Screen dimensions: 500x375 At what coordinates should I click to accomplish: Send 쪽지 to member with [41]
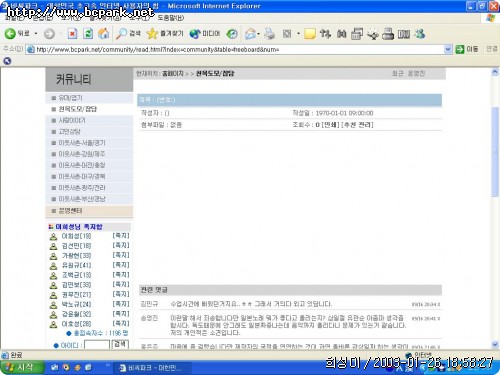[121, 265]
